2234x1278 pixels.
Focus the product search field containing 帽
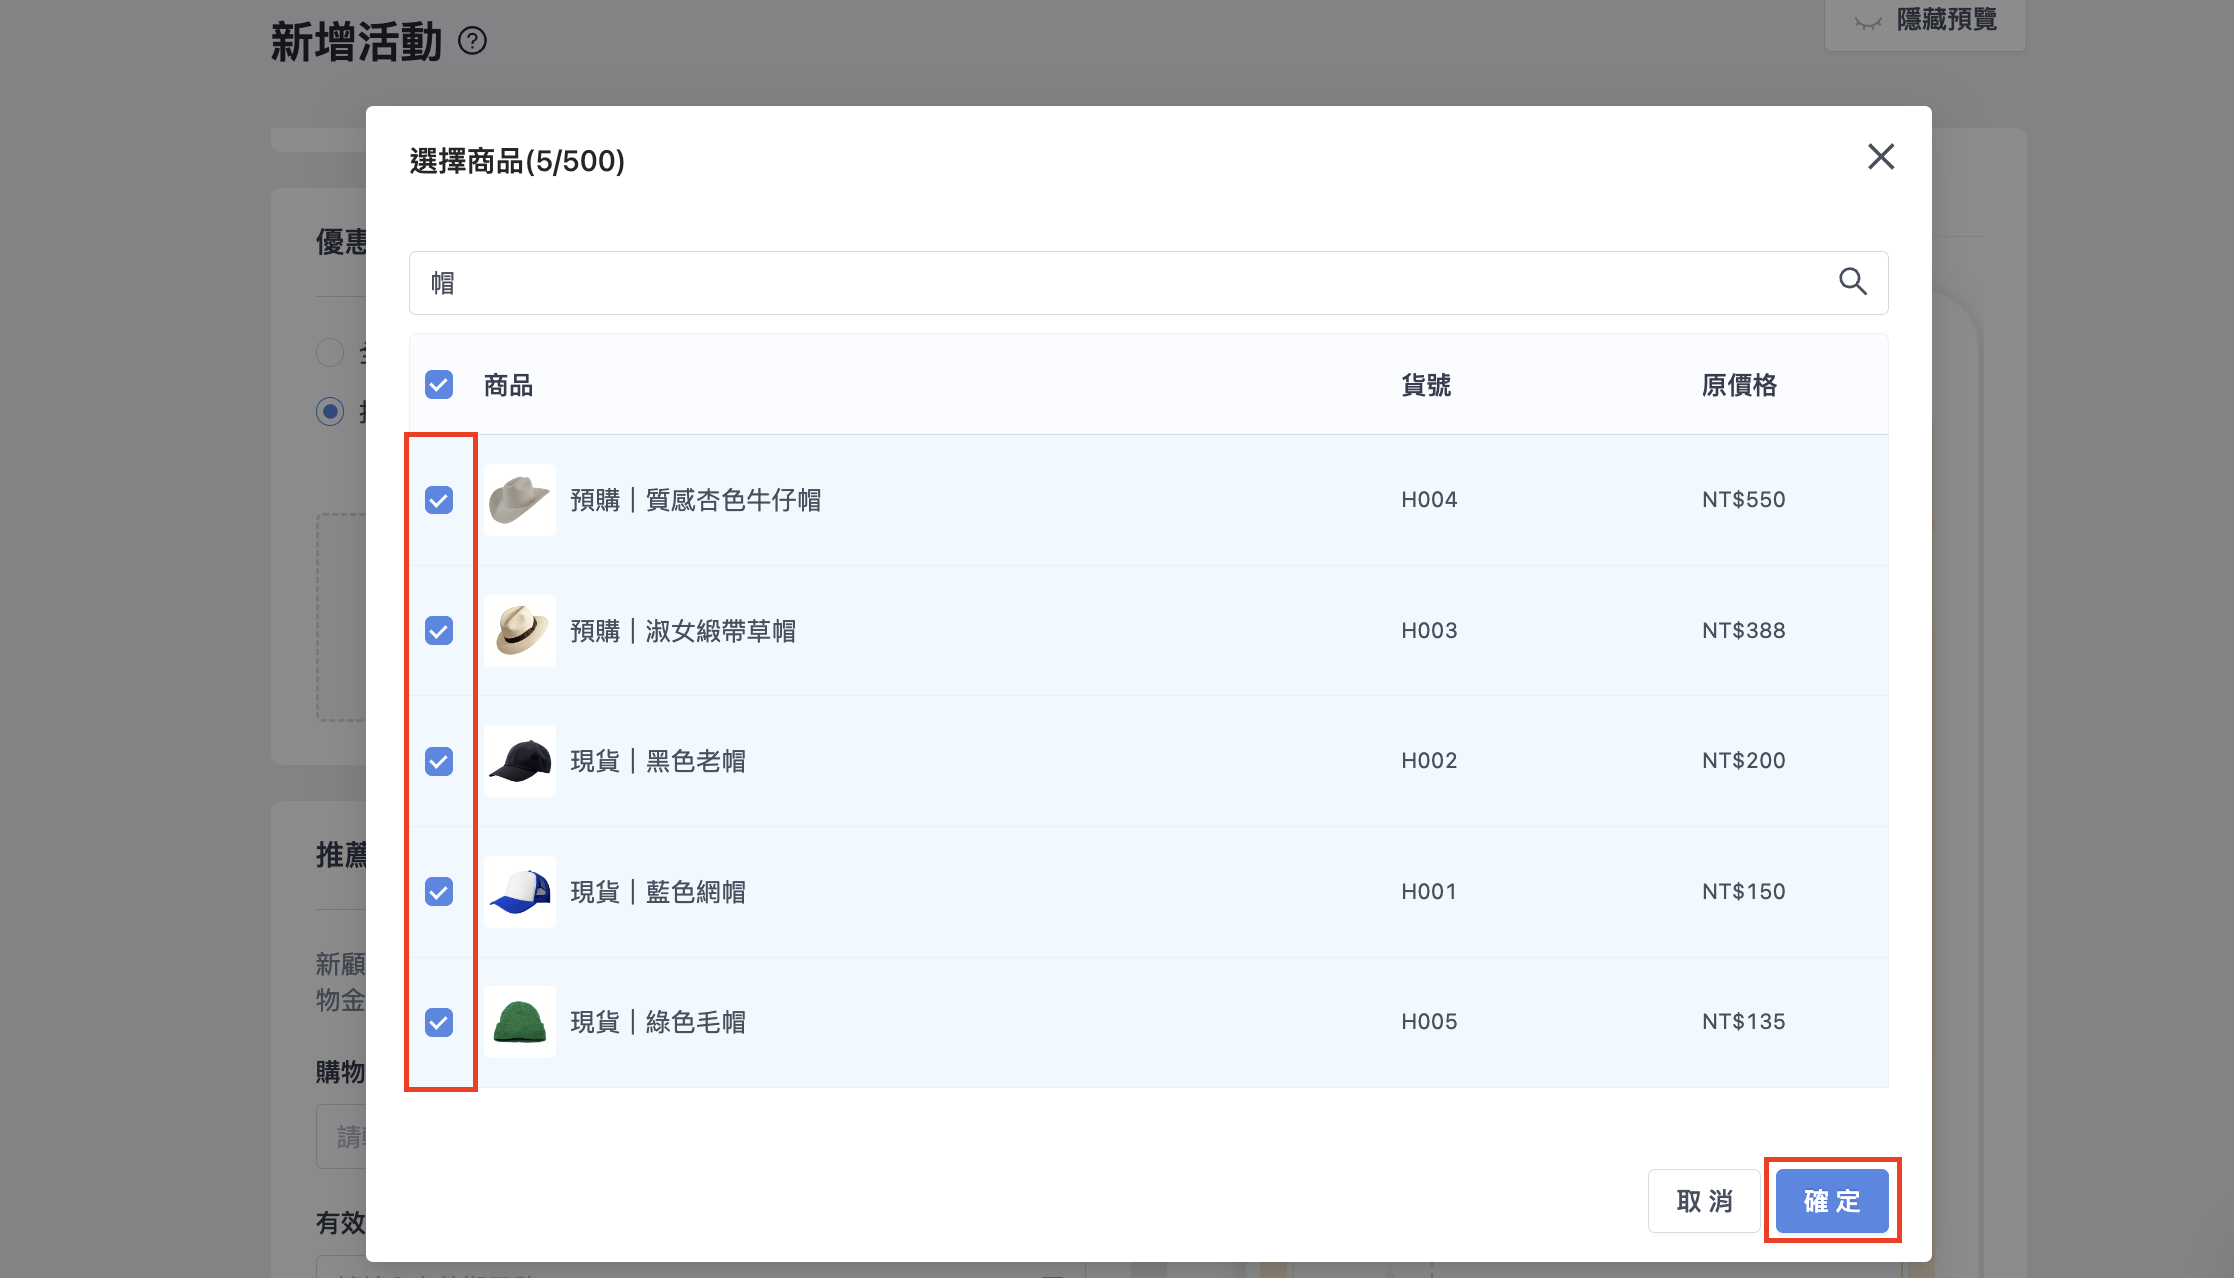[1148, 283]
